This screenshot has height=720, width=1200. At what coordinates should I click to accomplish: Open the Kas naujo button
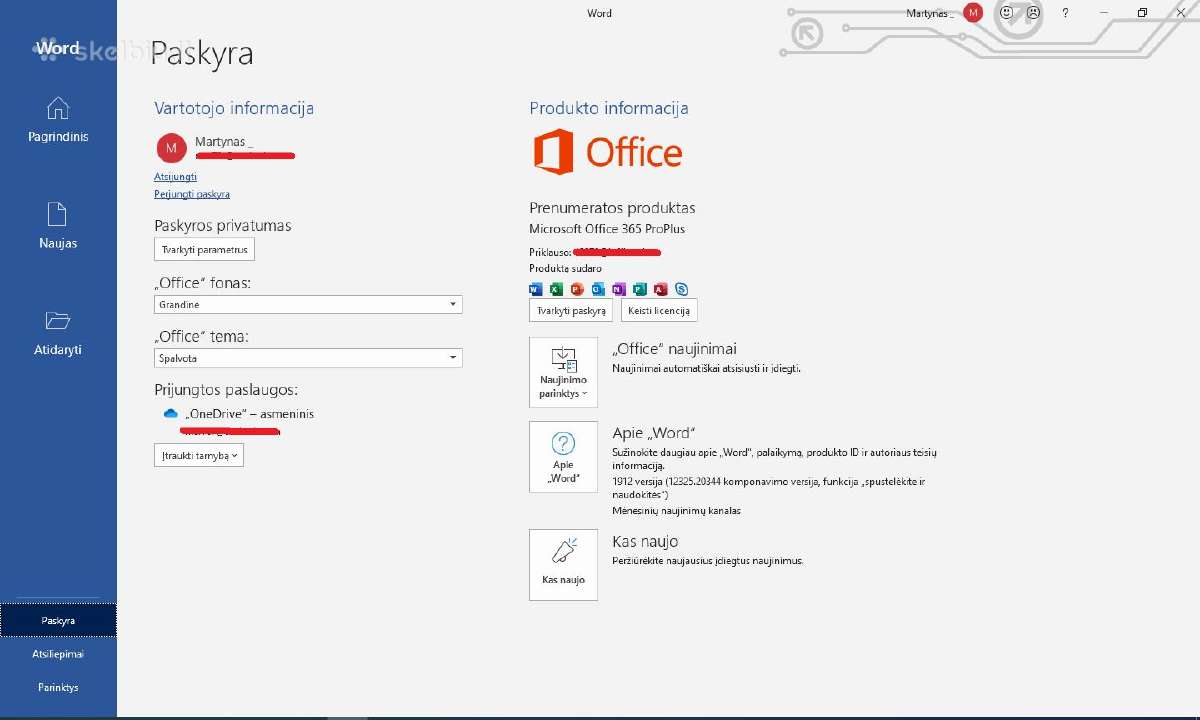point(563,565)
